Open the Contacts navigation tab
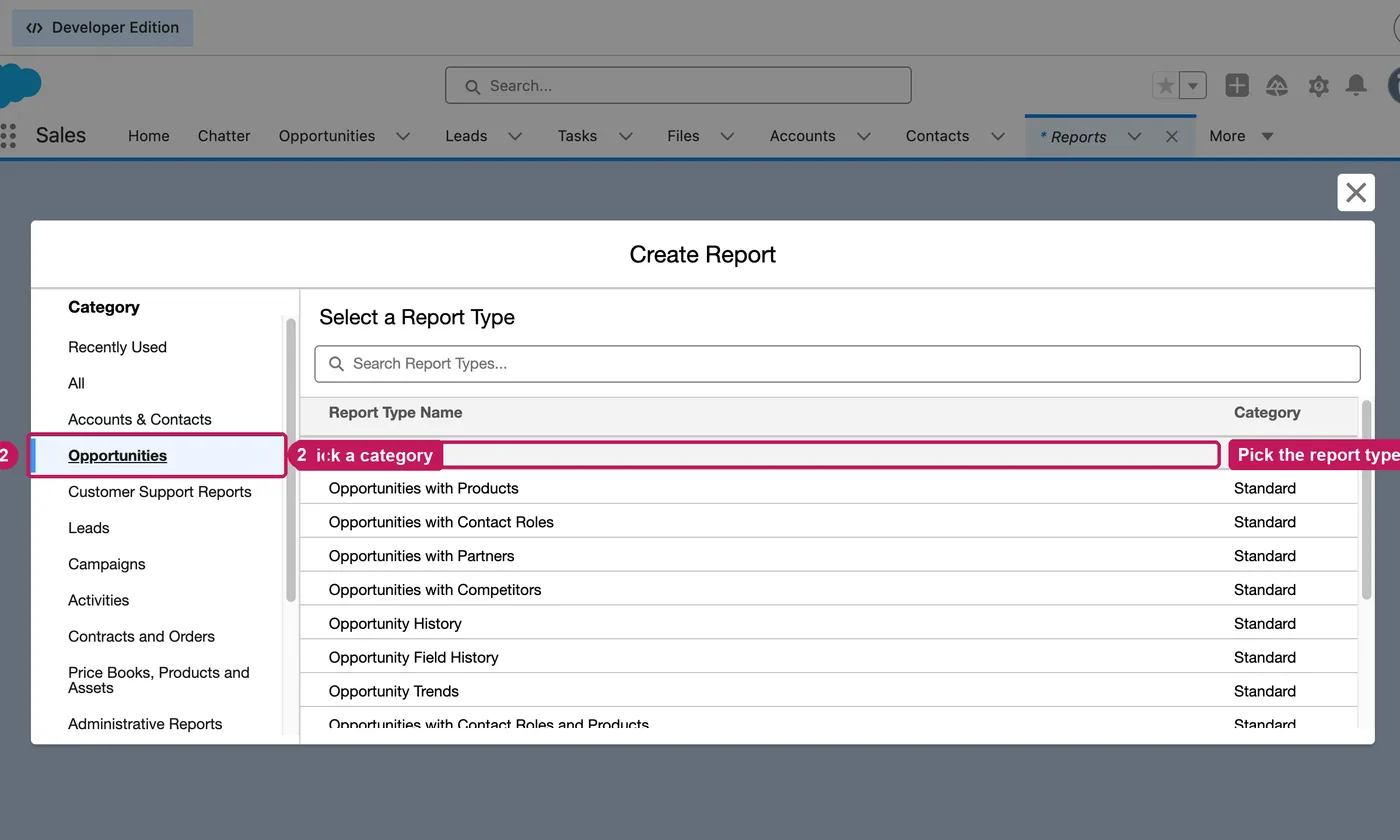Image resolution: width=1400 pixels, height=840 pixels. coord(937,136)
